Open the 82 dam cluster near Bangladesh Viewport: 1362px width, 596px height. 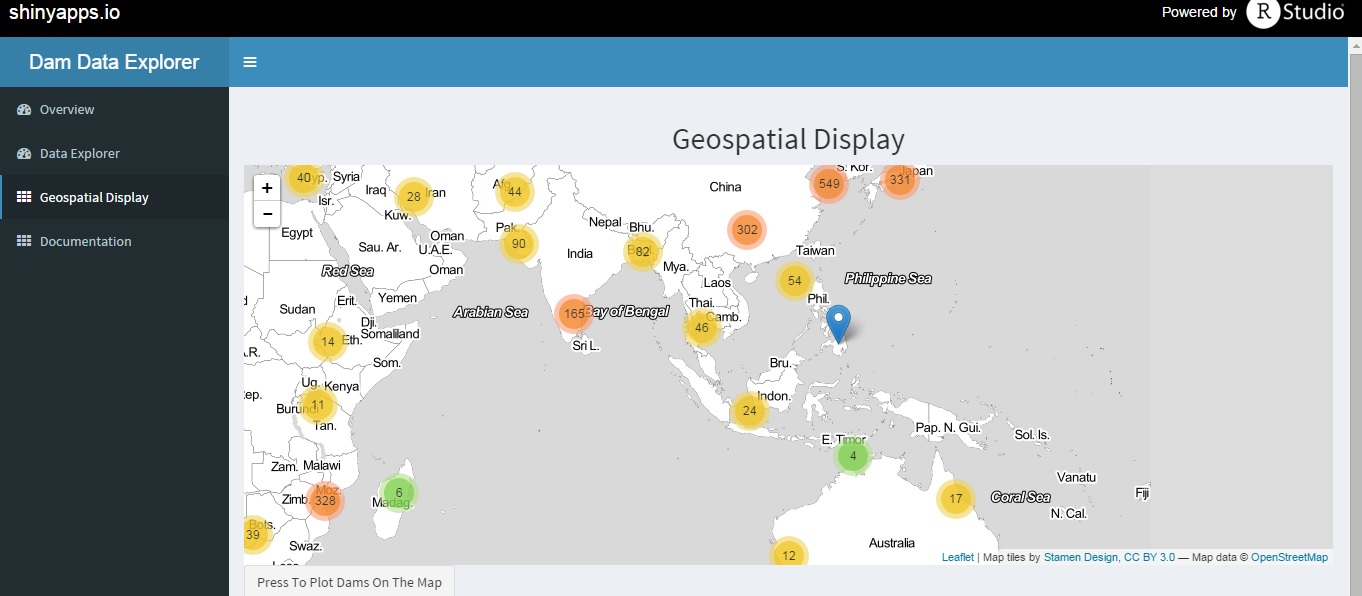[642, 251]
